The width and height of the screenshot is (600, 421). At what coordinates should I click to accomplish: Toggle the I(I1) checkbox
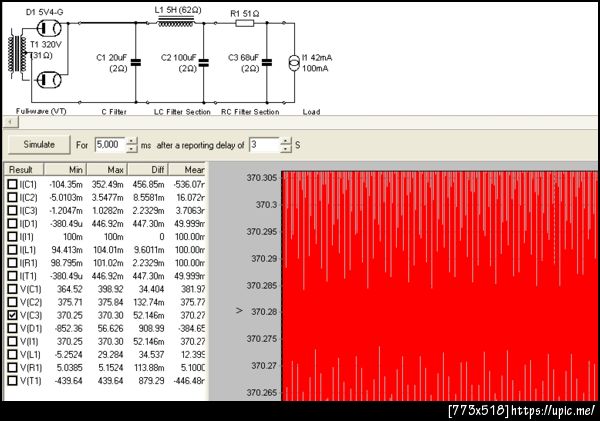(13, 237)
